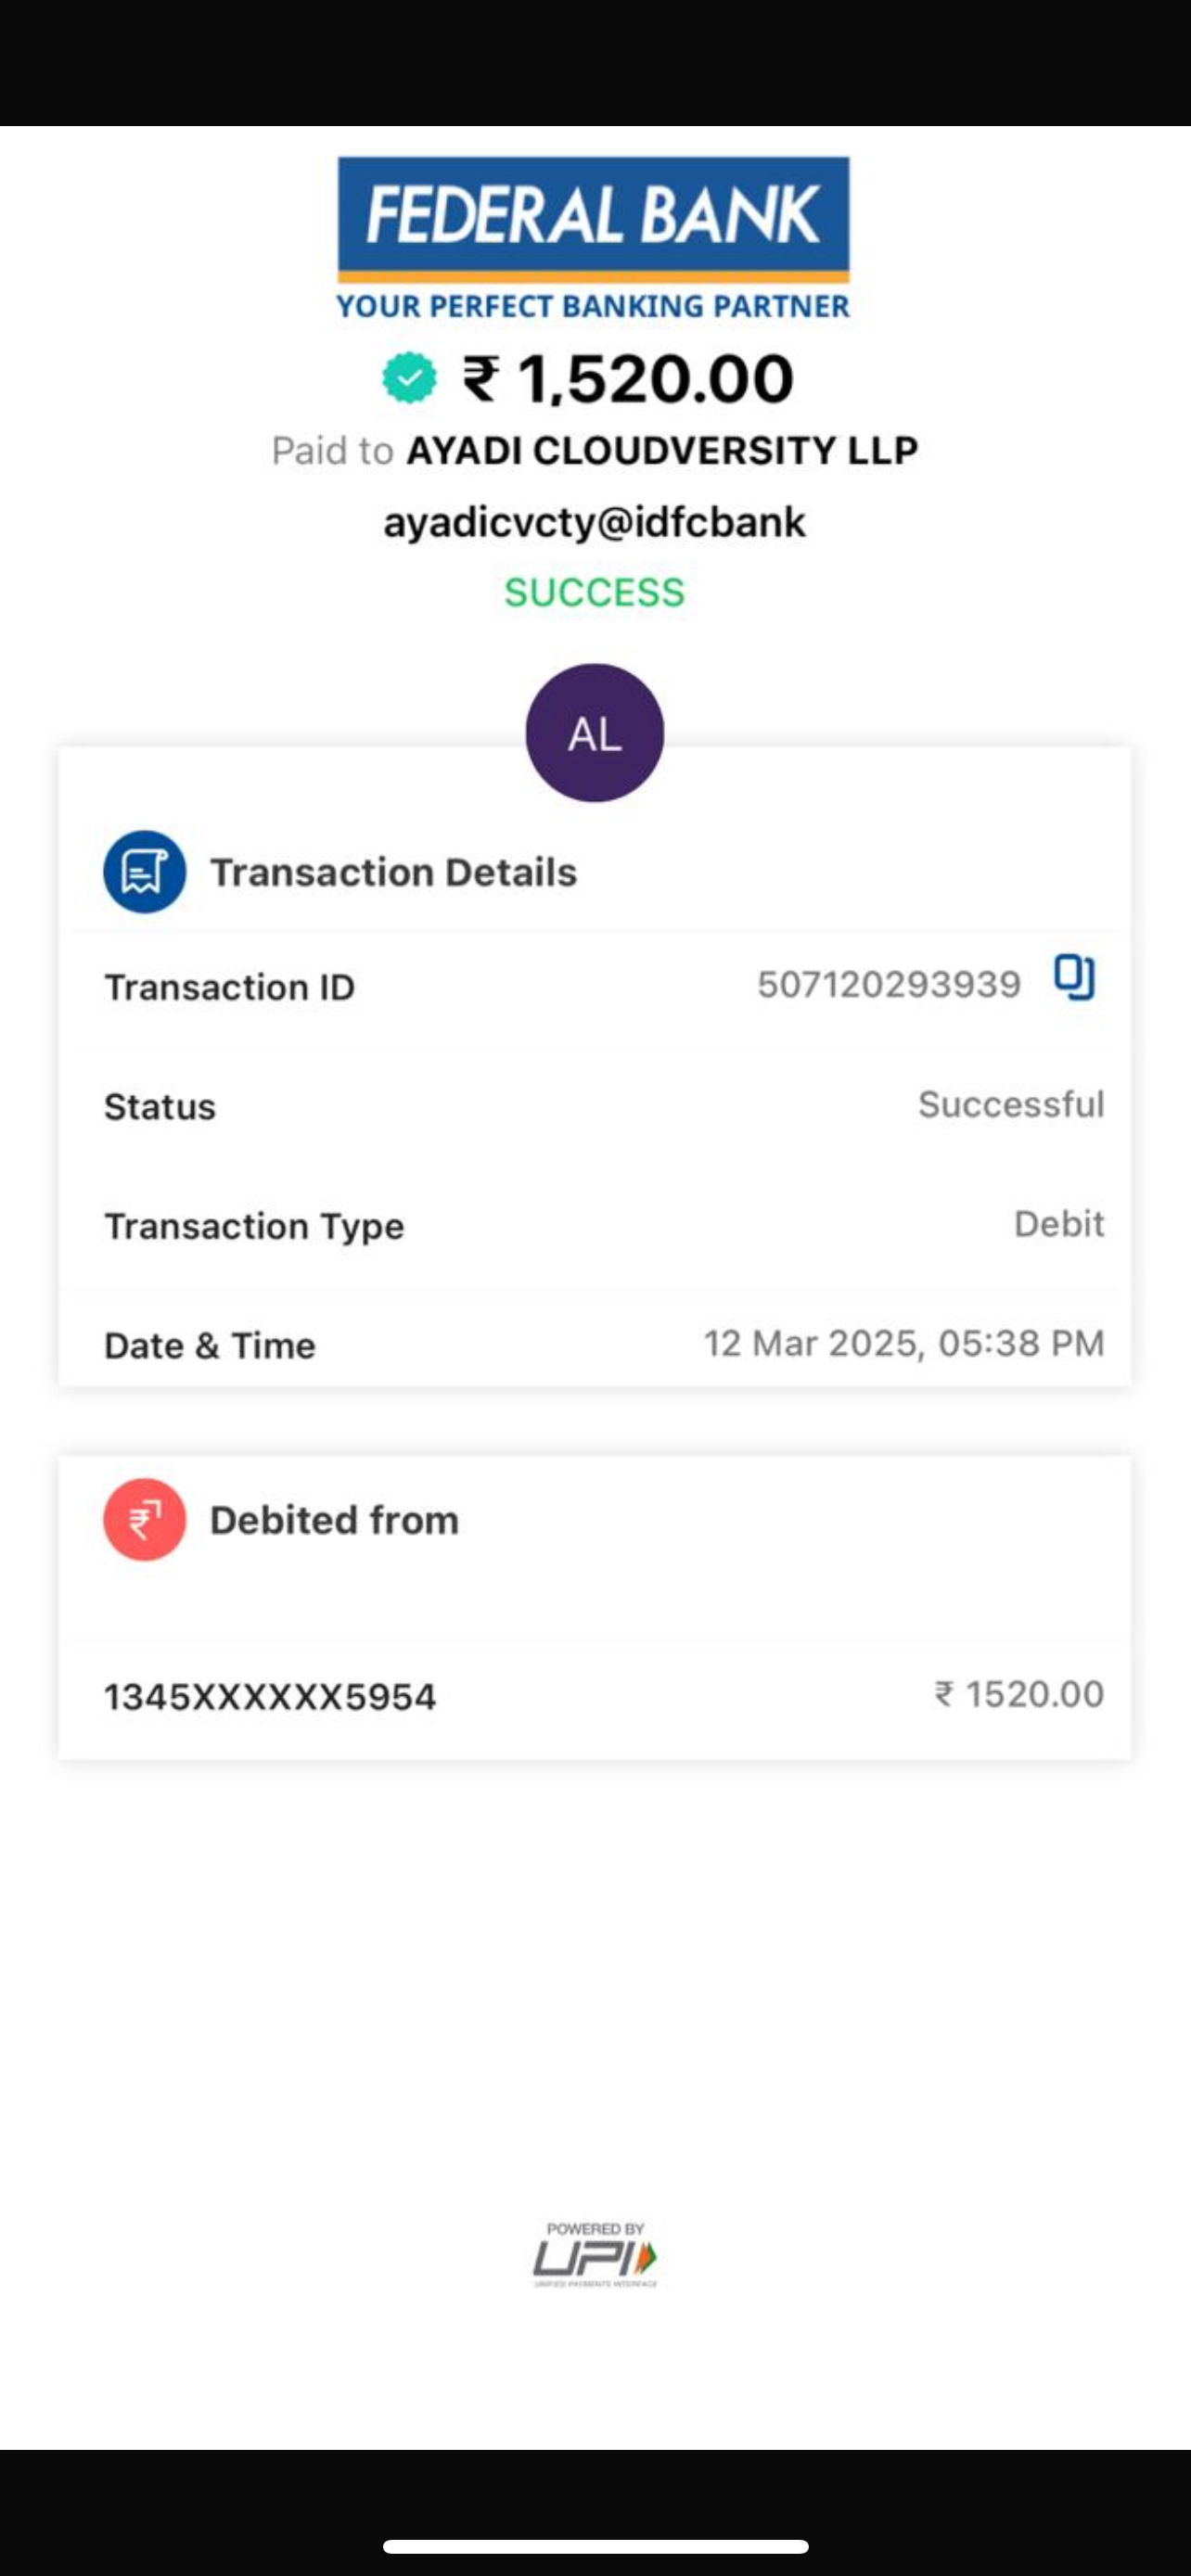Tap the blue receipt Transaction Details icon
This screenshot has width=1191, height=2576.
coord(145,871)
